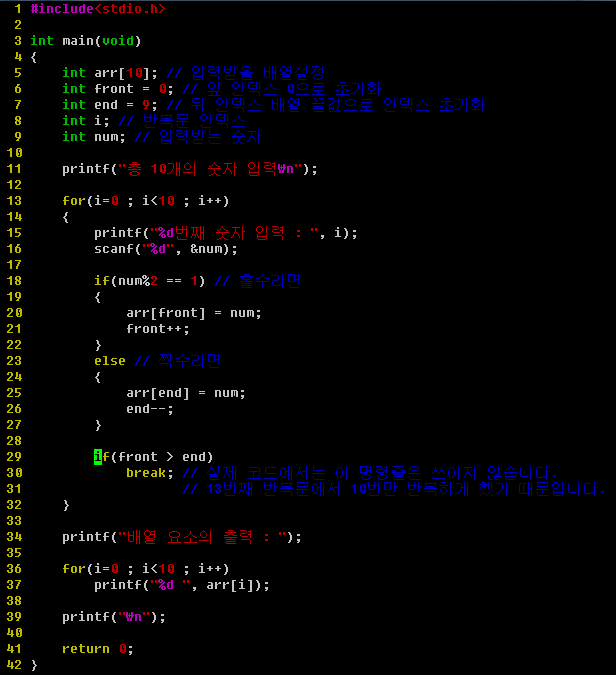Screen dimensions: 616x675
Task: Click the 'int main(void)' declaration
Action: click(86, 41)
